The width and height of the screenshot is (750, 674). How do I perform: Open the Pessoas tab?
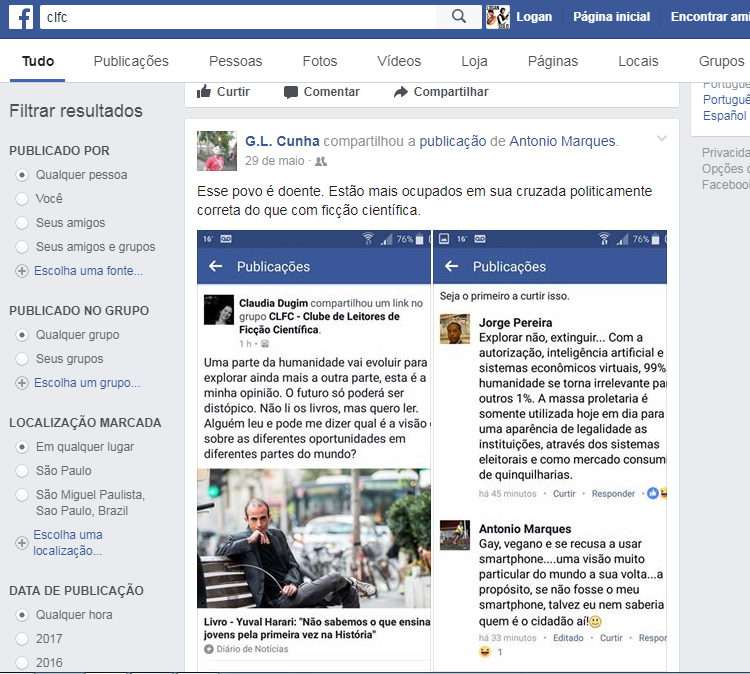(235, 61)
